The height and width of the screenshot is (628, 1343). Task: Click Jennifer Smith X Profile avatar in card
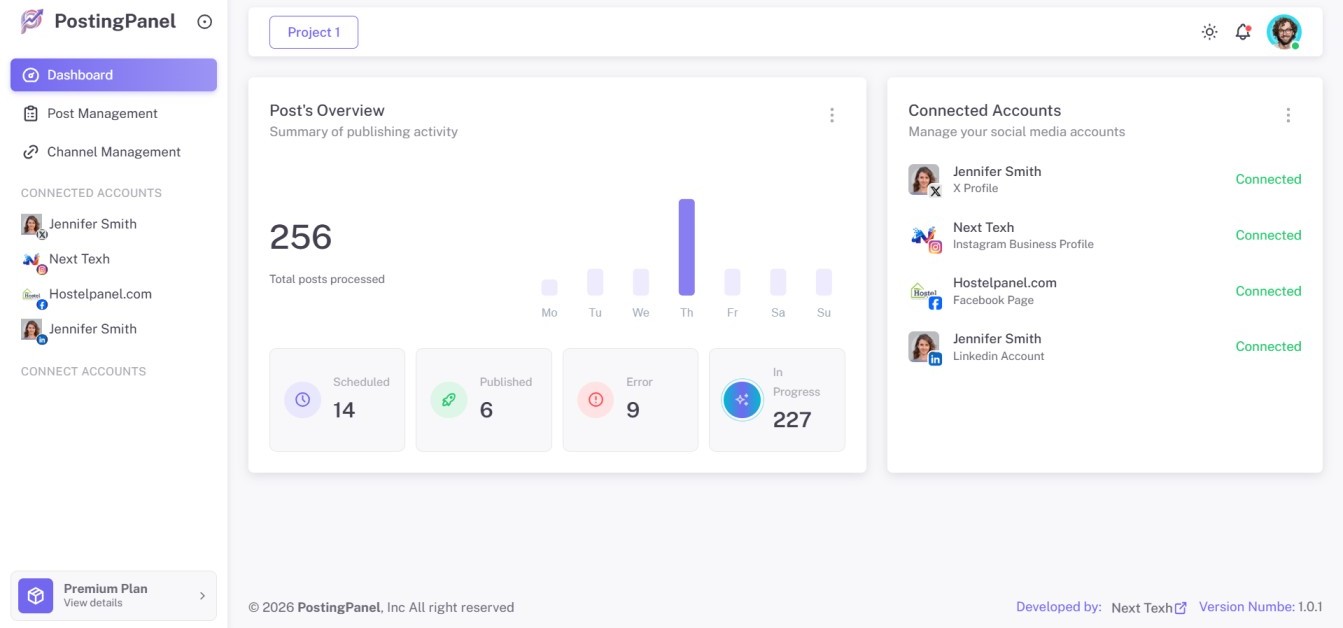pos(924,180)
